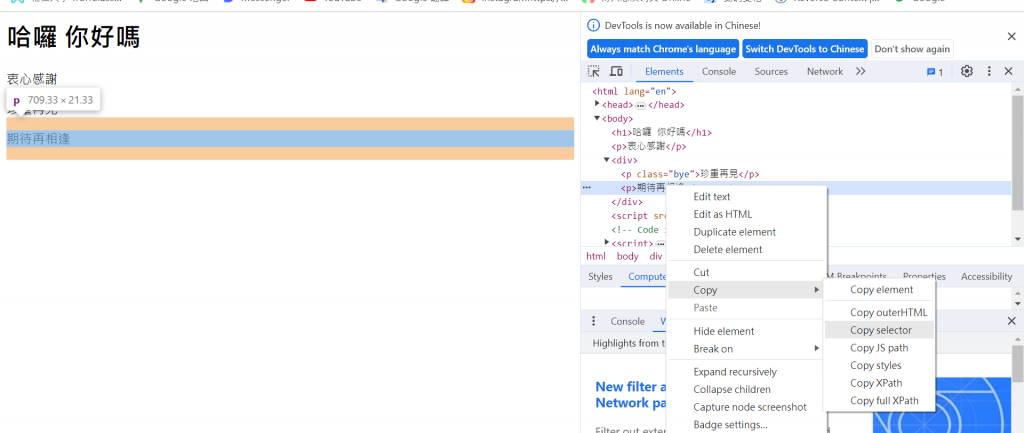Select the closing </div> row
This screenshot has height=433, width=1024.
pyautogui.click(x=627, y=202)
